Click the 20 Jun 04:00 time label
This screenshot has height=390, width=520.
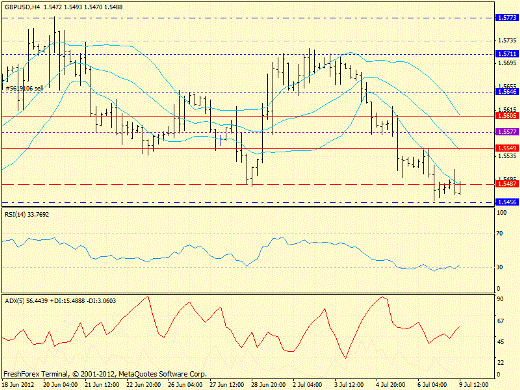[x=61, y=384]
